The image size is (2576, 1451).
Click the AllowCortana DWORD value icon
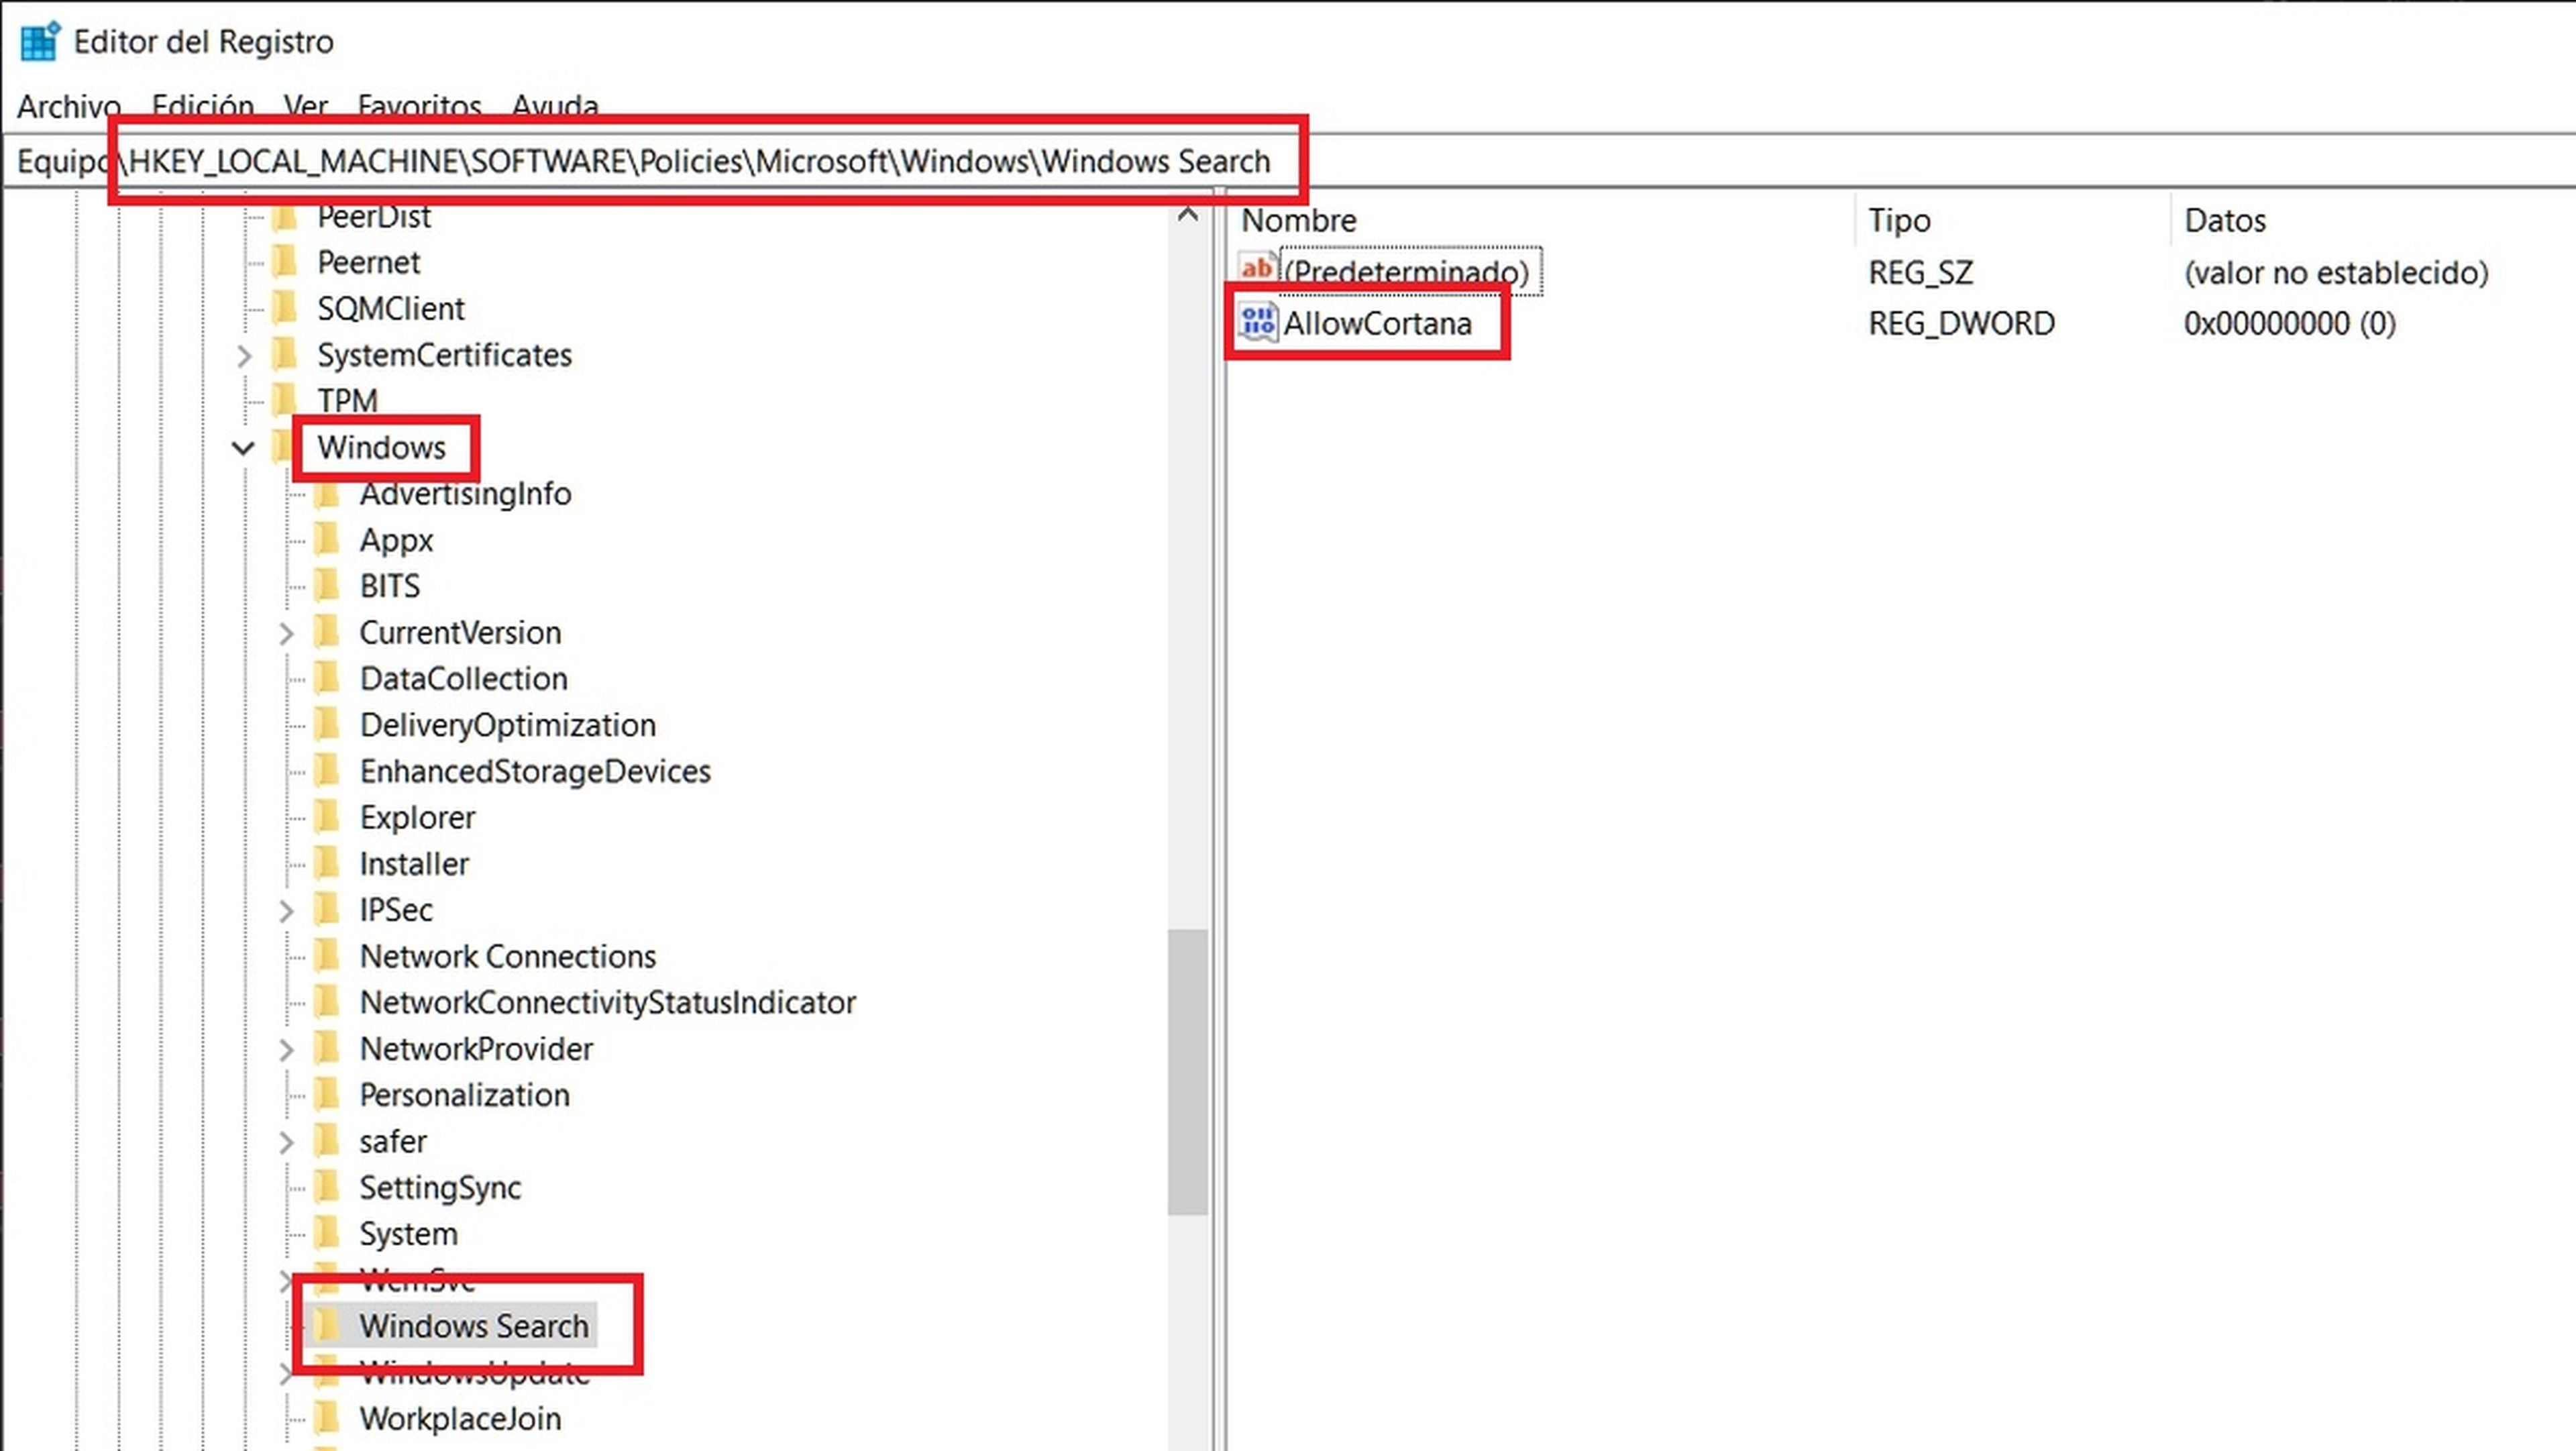coord(1257,323)
